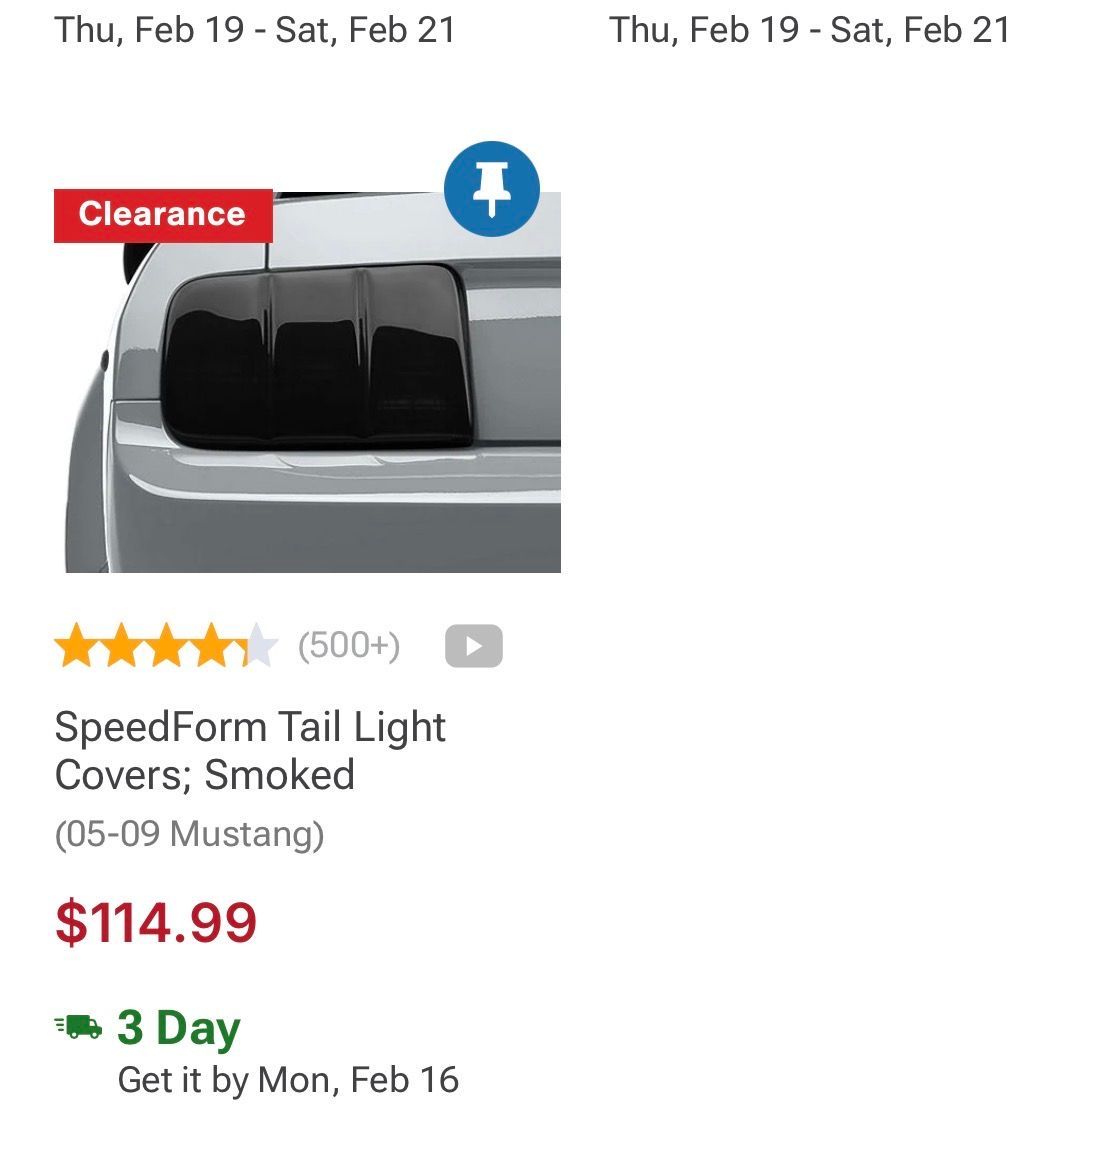The height and width of the screenshot is (1150, 1107).
Task: Click the right Thu, Feb 19 - Sat, Feb 21 date
Action: [809, 30]
